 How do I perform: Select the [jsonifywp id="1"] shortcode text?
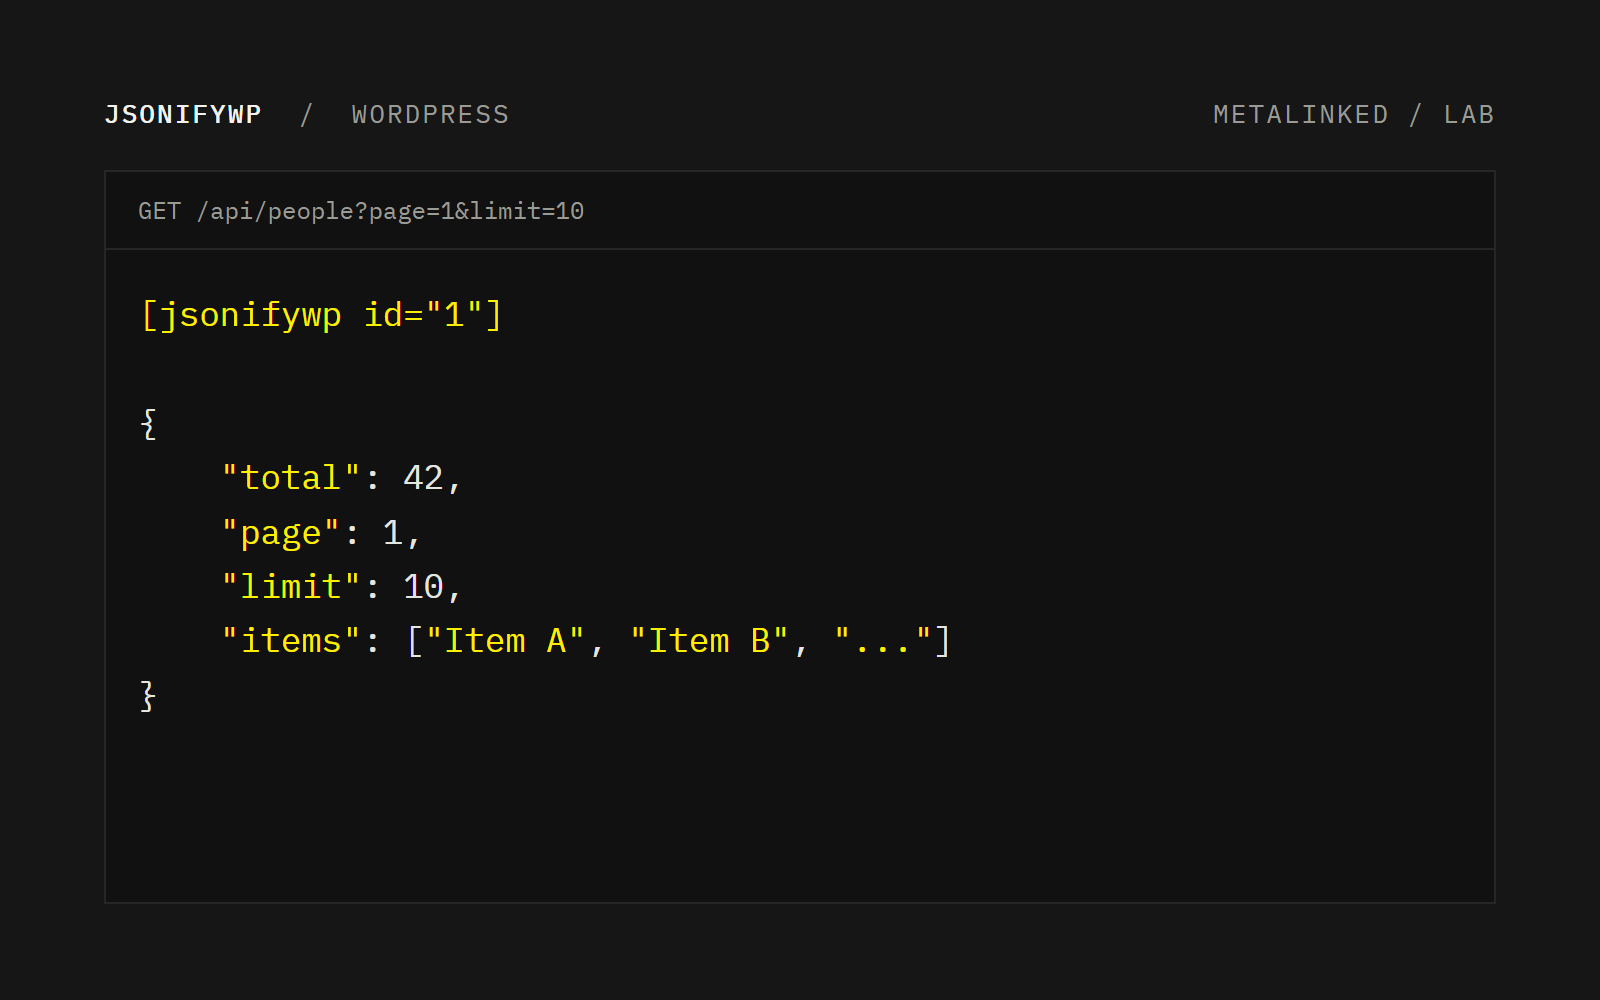[321, 315]
